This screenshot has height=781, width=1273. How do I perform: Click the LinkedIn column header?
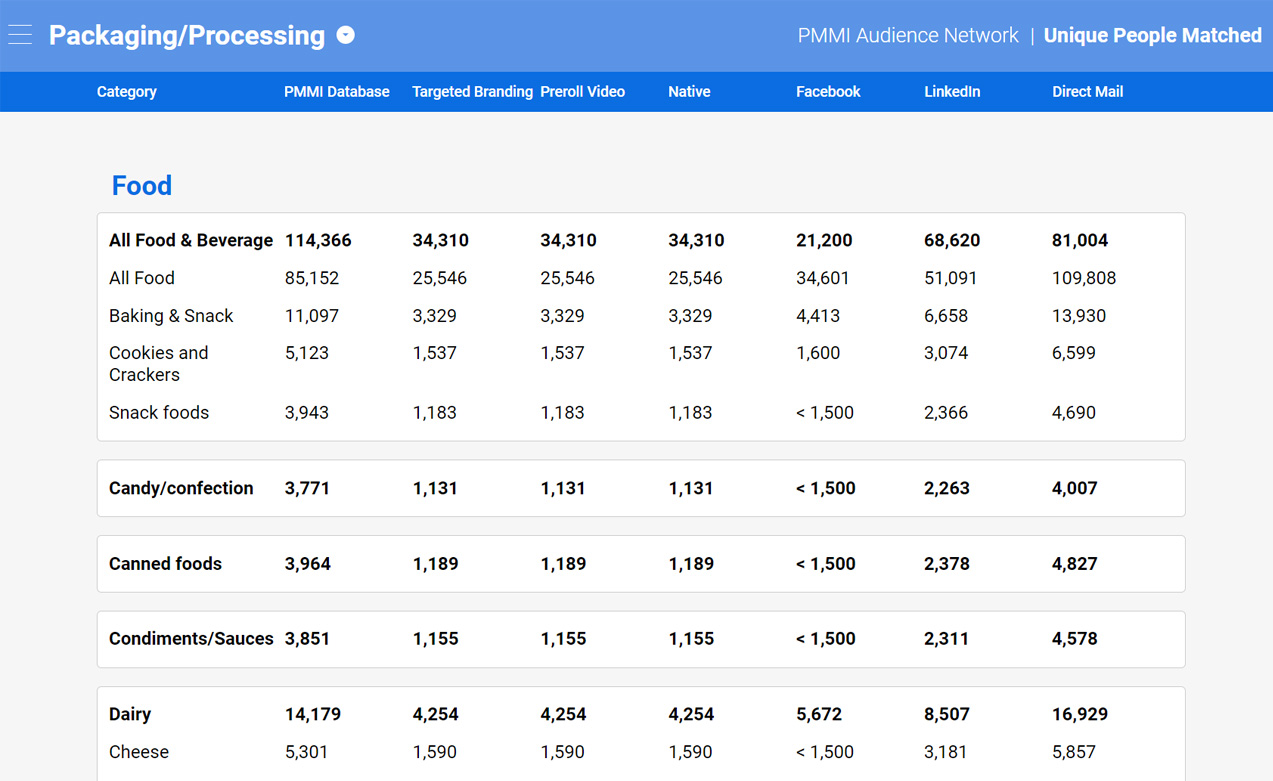pos(952,92)
